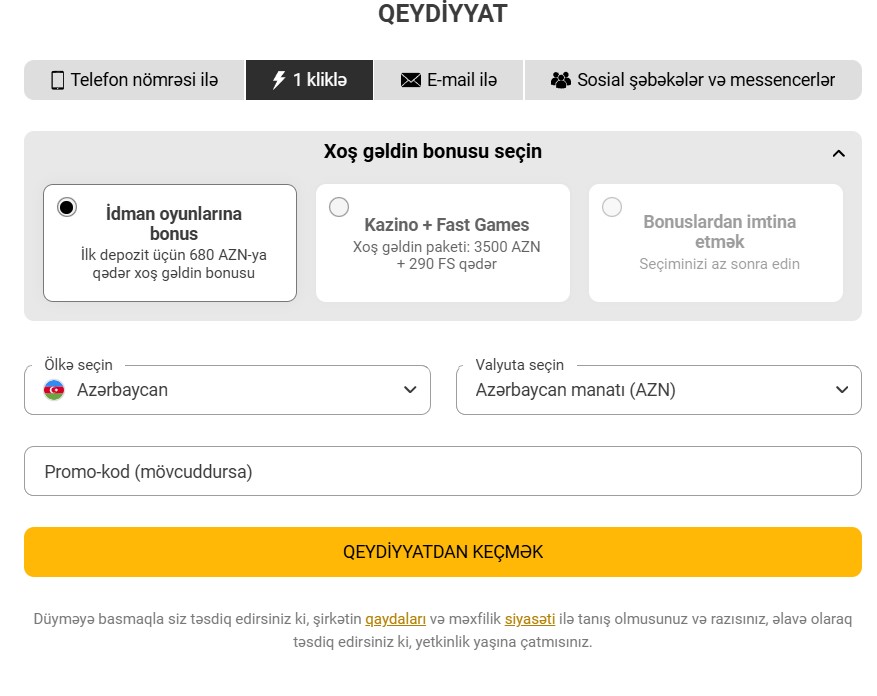Switch to the Telefon nömrəsi ilə tab
This screenshot has width=877, height=696.
[x=135, y=79]
